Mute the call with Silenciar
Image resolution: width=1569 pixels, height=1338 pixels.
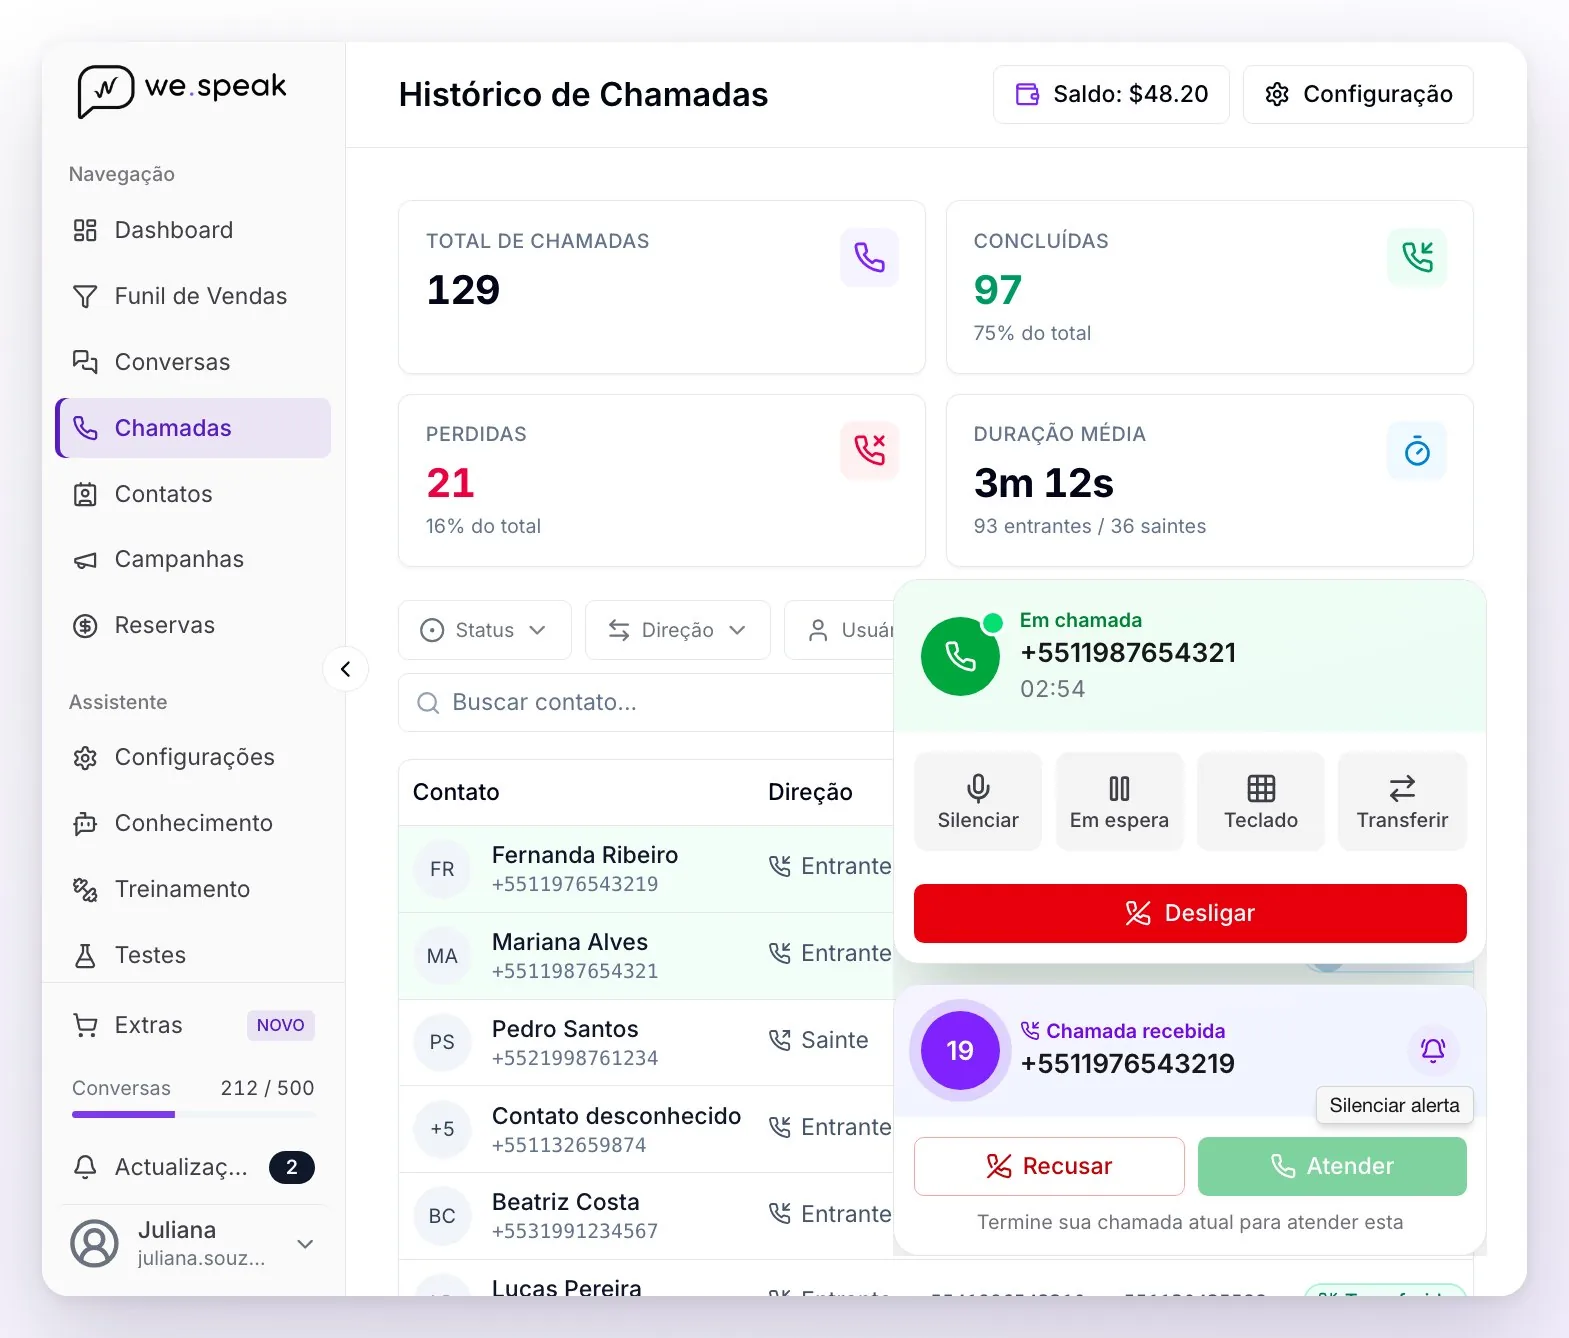[x=978, y=802]
